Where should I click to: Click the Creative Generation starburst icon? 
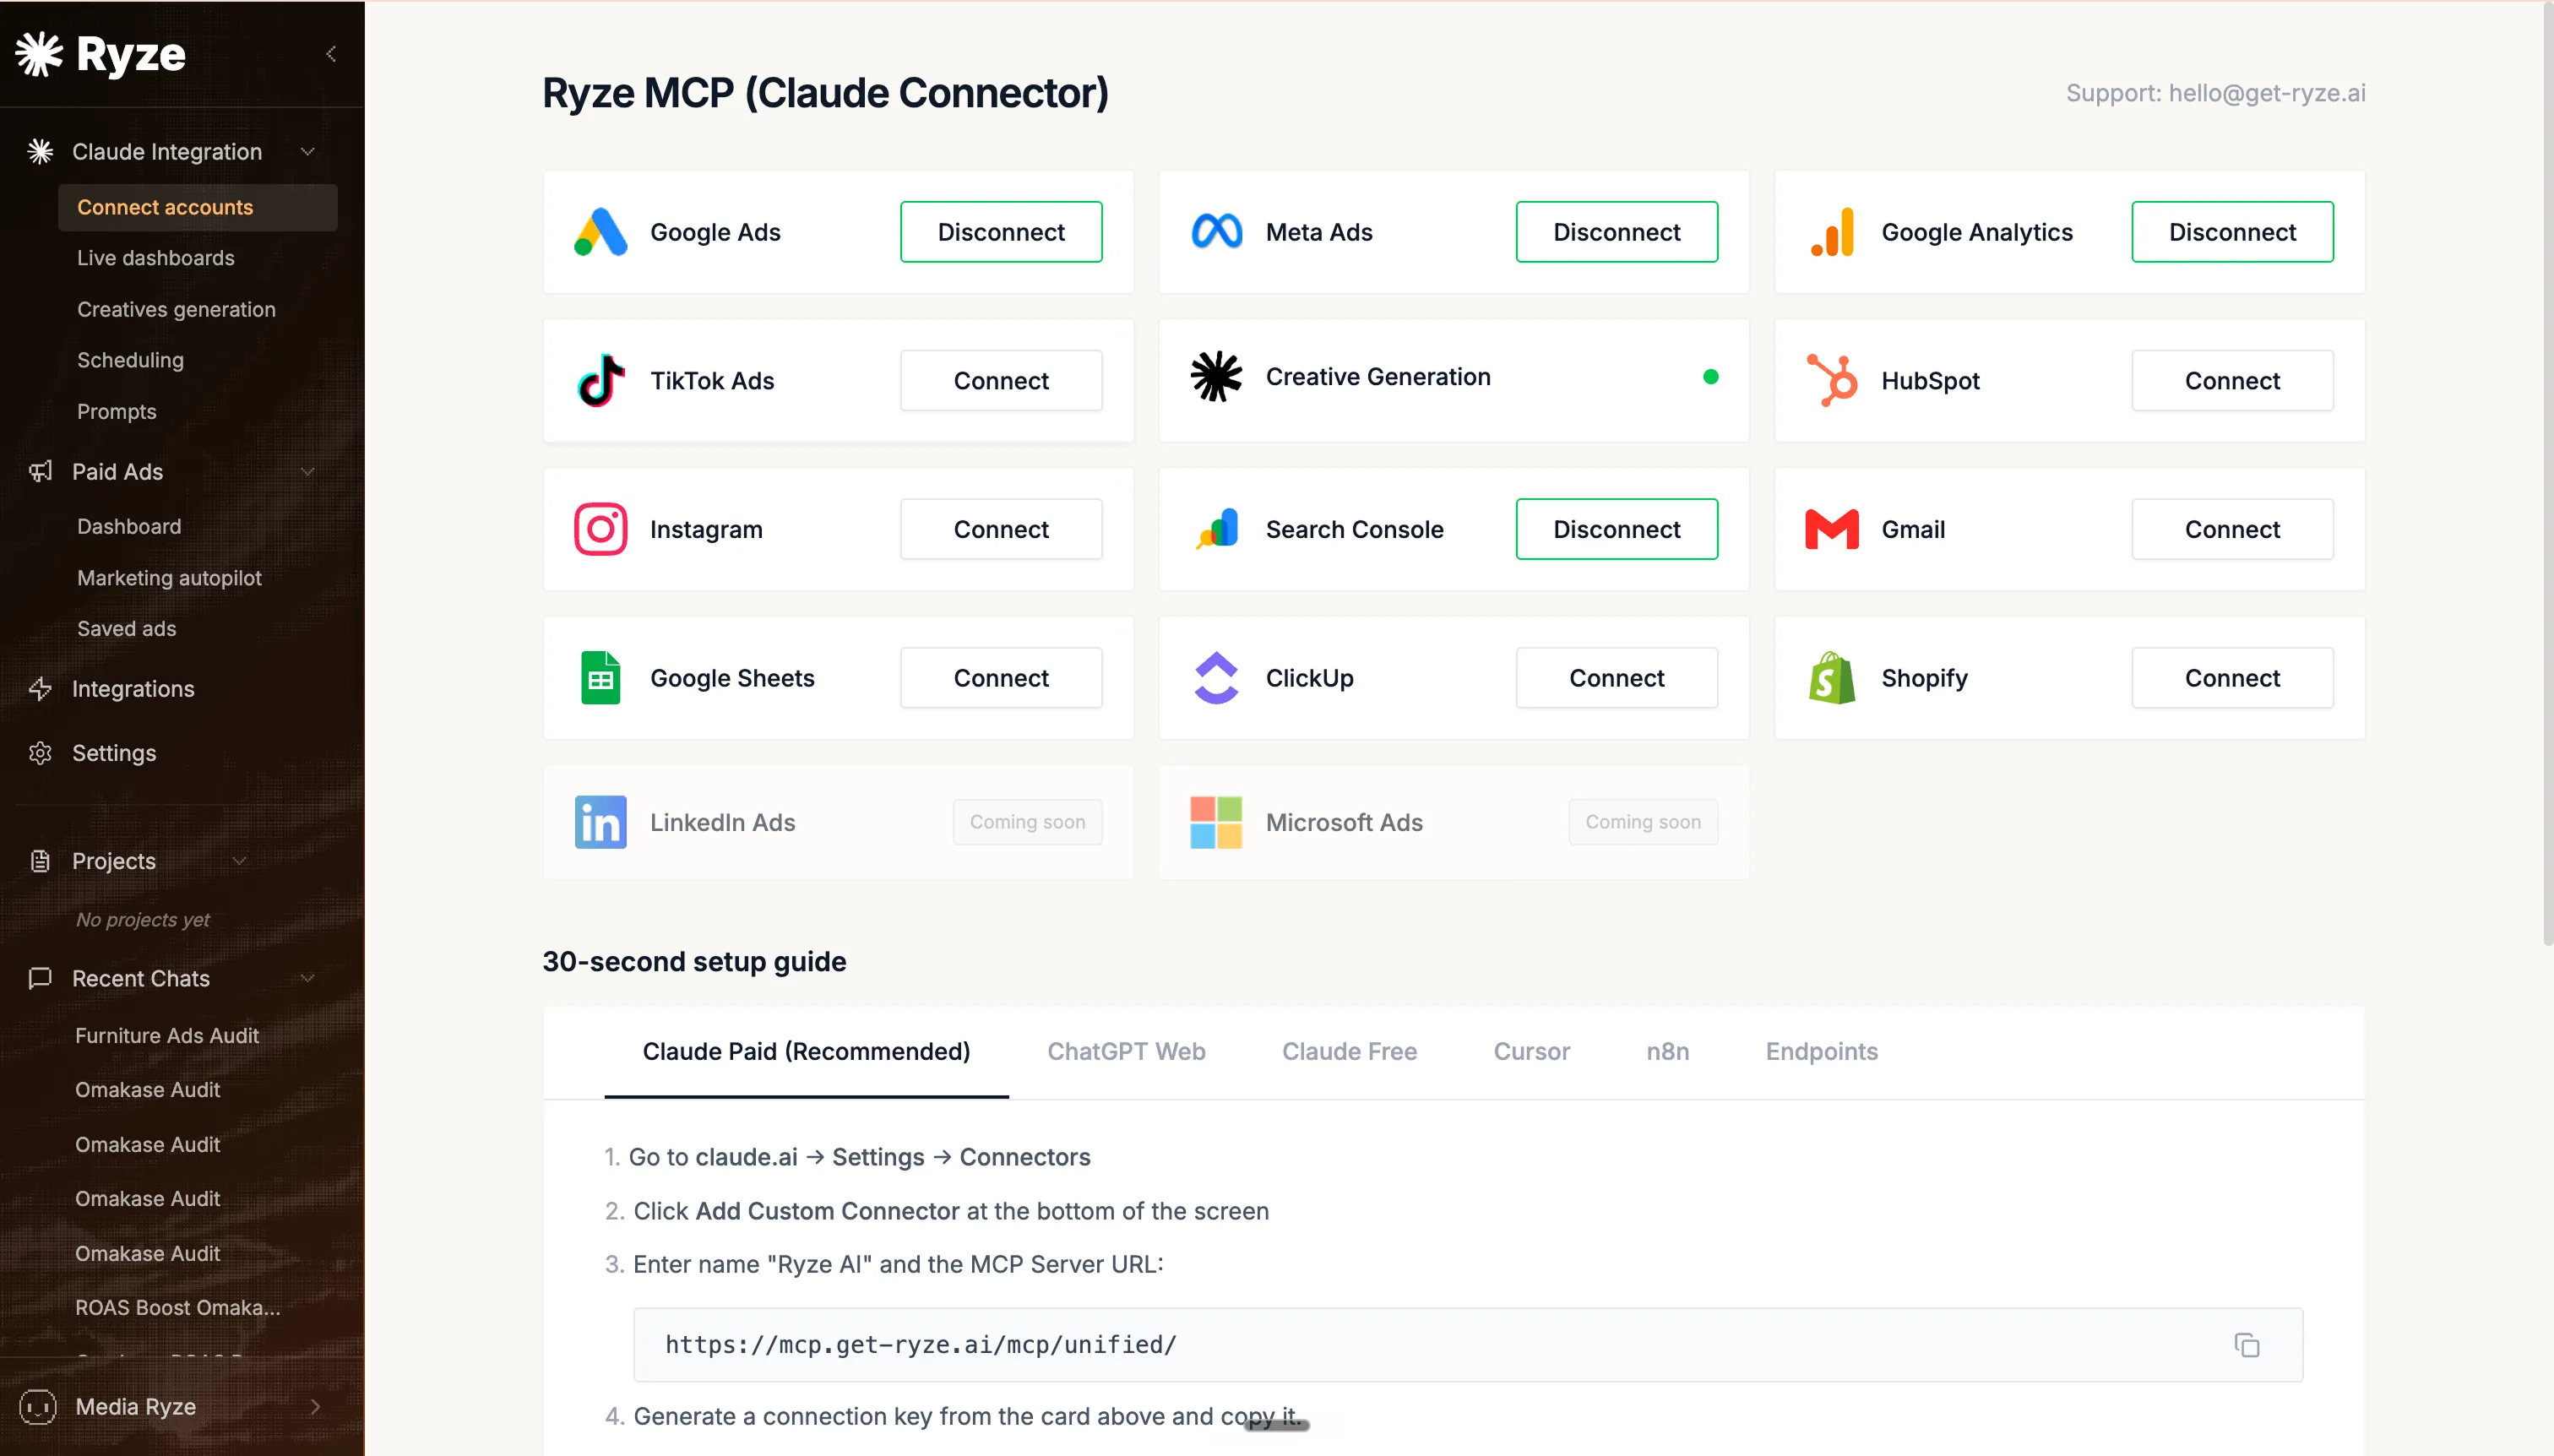tap(1216, 377)
